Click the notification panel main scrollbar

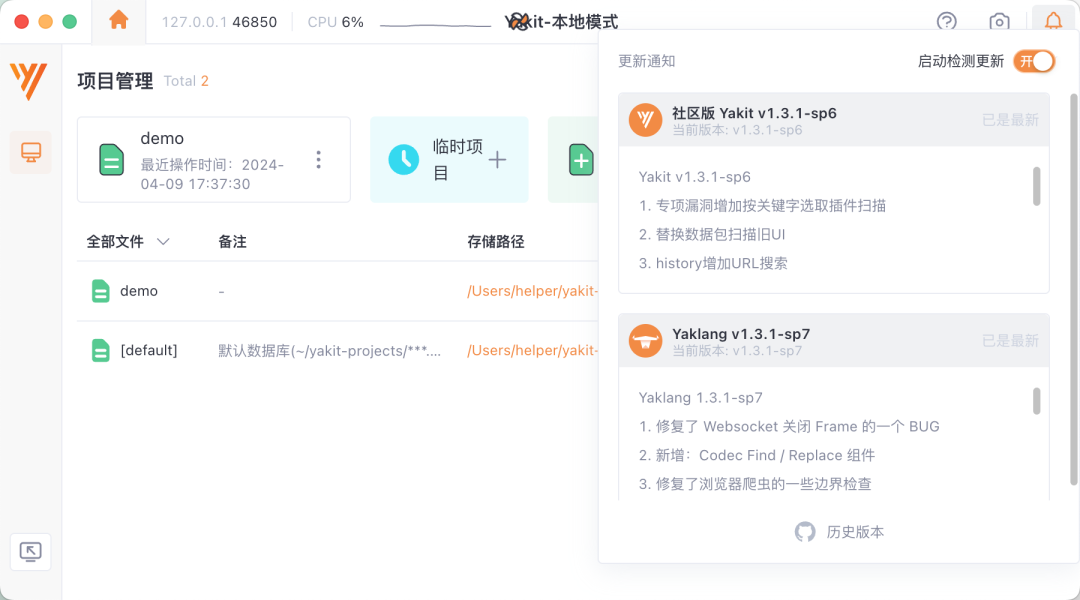pyautogui.click(x=1074, y=289)
